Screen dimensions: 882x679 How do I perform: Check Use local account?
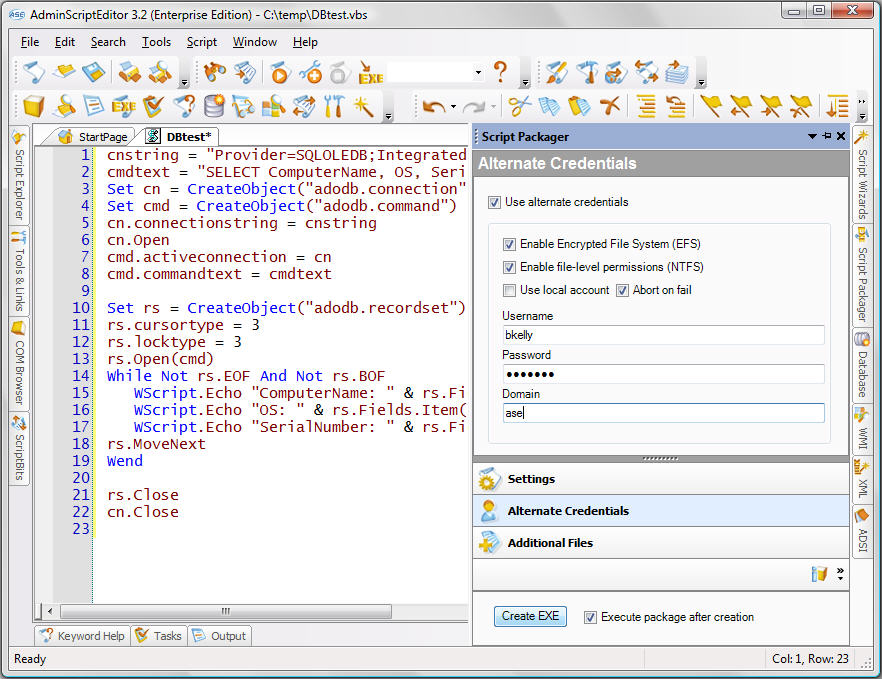509,290
